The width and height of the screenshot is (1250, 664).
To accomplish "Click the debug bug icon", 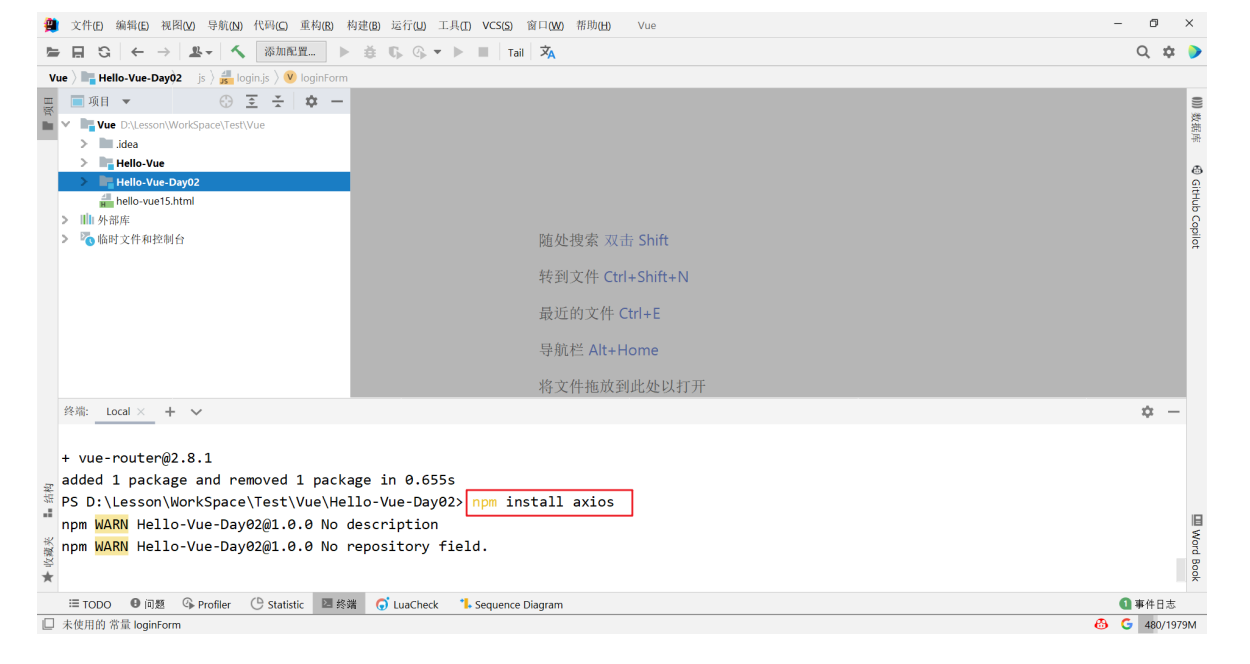I will [370, 52].
